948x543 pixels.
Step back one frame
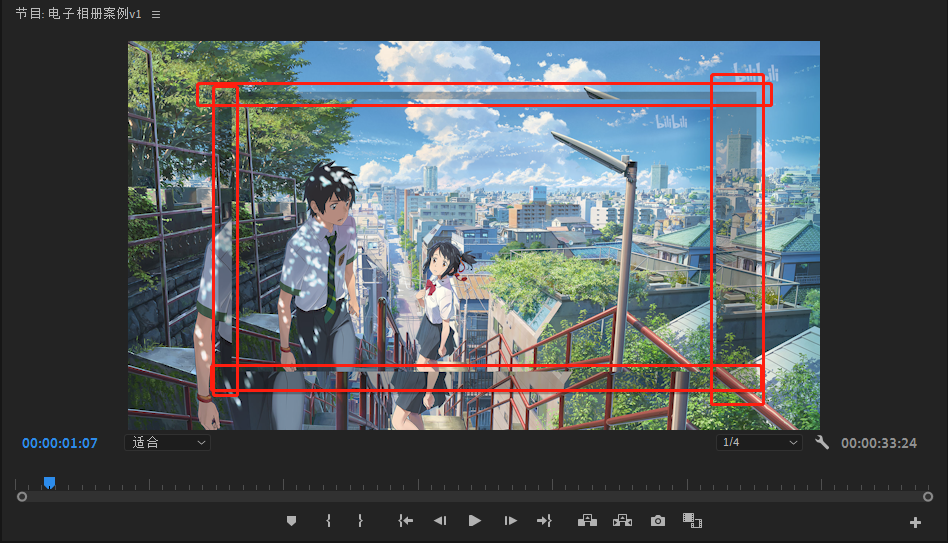tap(440, 521)
